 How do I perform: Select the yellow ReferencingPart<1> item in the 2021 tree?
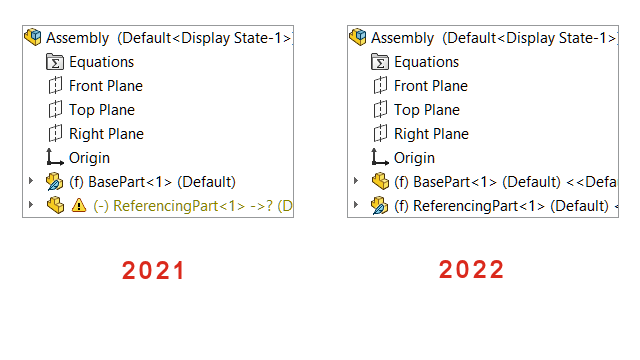coord(193,206)
